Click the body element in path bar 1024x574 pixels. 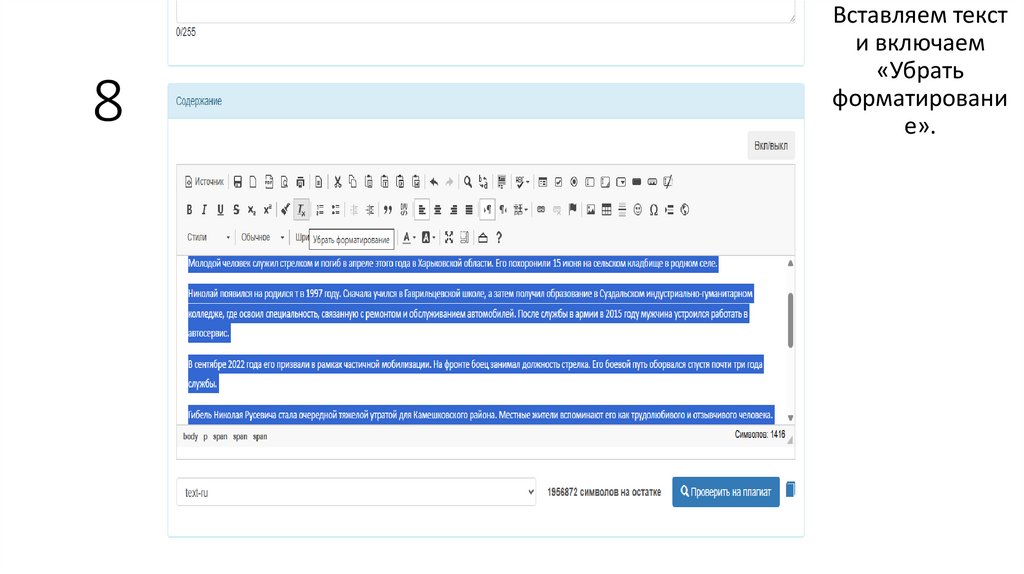point(190,436)
